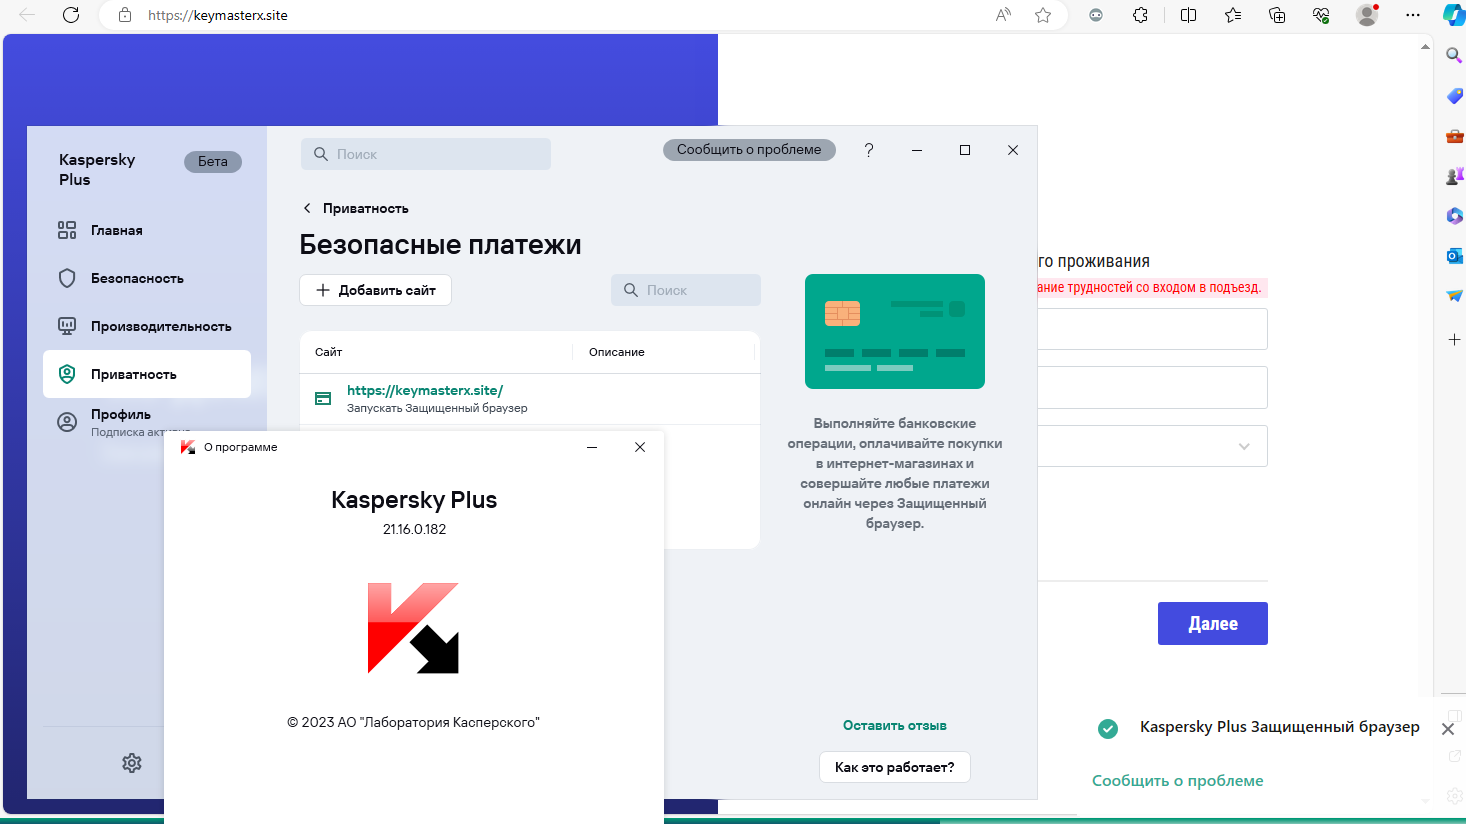Screen dimensions: 1466x824
Task: Focus the site list Поиск field
Action: click(x=686, y=290)
